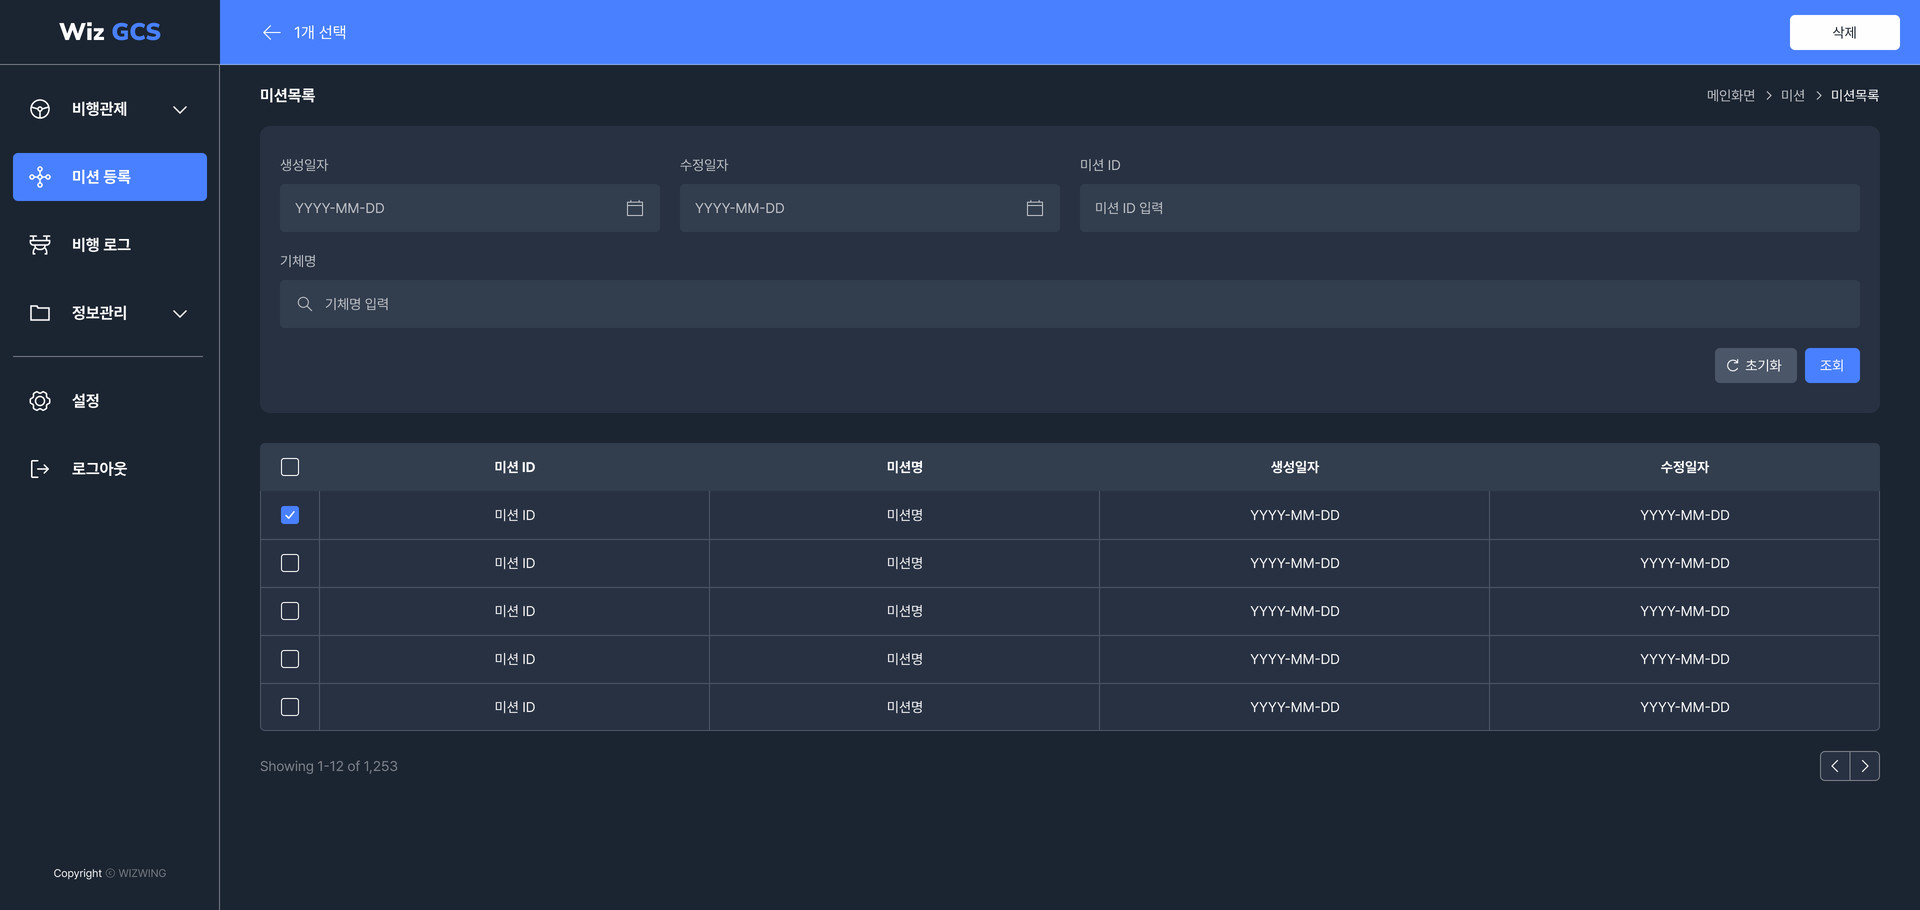
Task: Click the 메인화면 breadcrumb link
Action: (x=1730, y=95)
